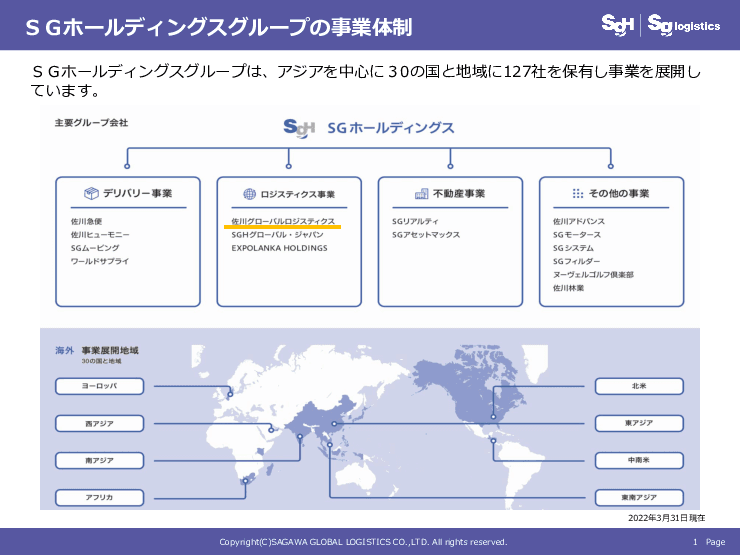
Task: Click the slide title SGホールディングスグループの事業体制
Action: click(x=219, y=27)
